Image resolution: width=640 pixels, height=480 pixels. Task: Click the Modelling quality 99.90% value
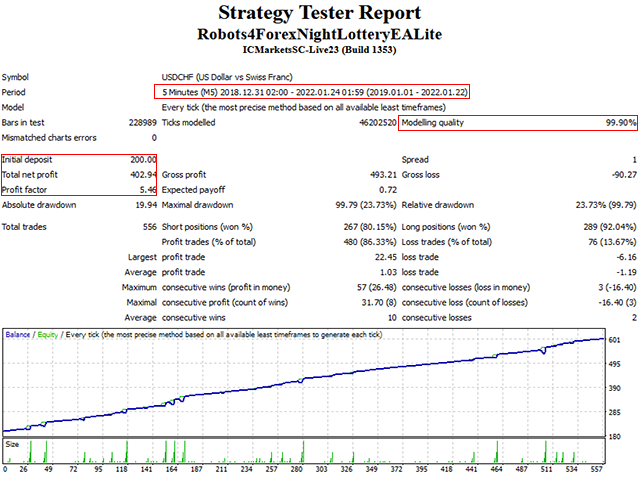click(x=621, y=123)
